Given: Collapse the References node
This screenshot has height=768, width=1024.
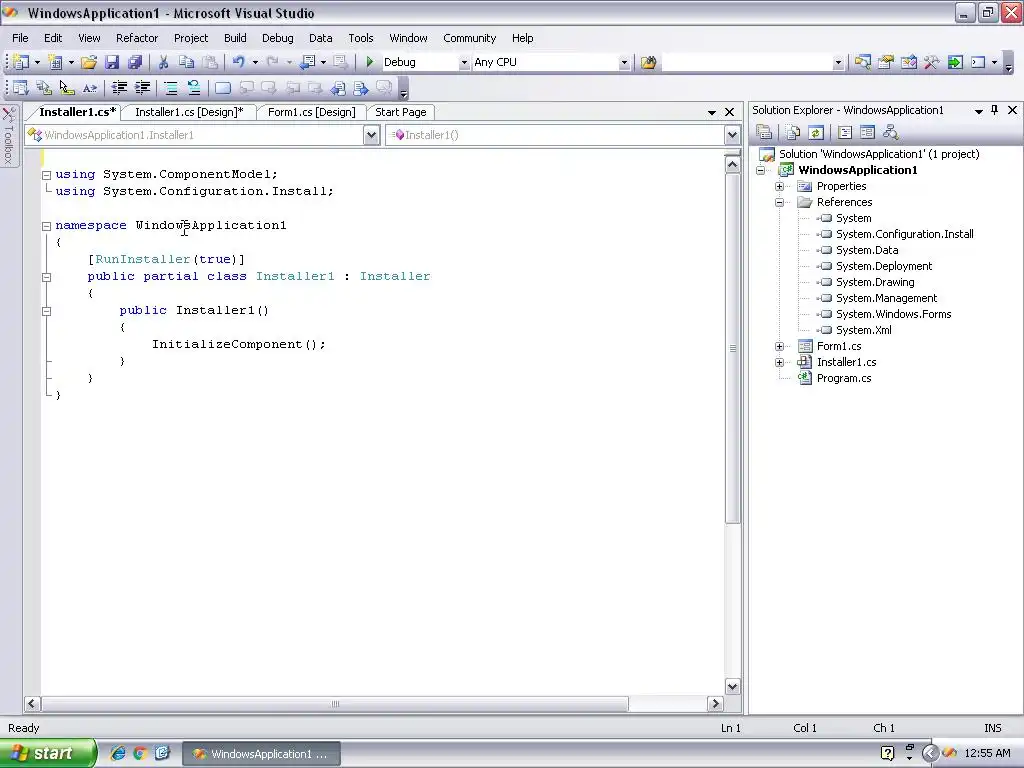Looking at the screenshot, I should pyautogui.click(x=779, y=202).
